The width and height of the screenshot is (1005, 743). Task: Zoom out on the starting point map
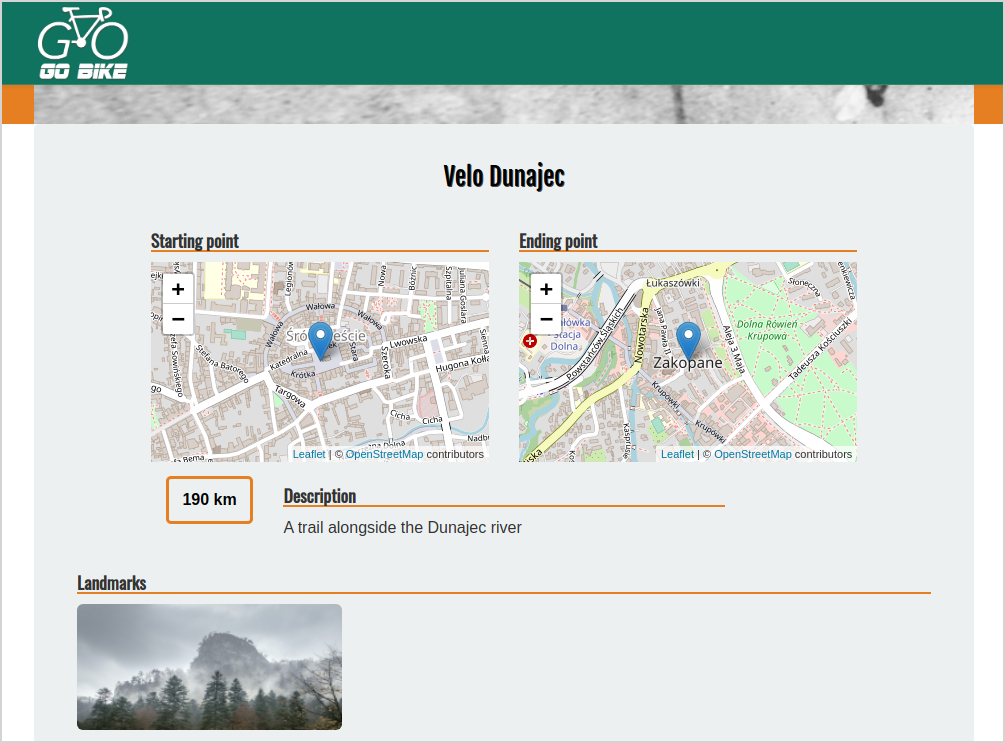click(x=178, y=319)
